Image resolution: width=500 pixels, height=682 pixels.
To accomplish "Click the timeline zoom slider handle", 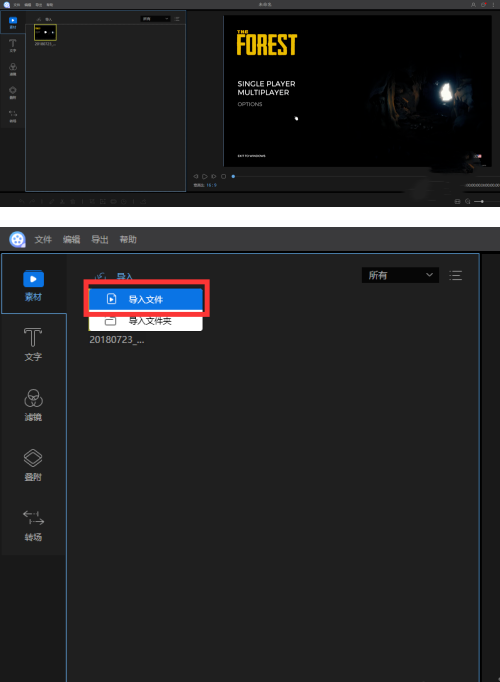I will click(x=482, y=201).
